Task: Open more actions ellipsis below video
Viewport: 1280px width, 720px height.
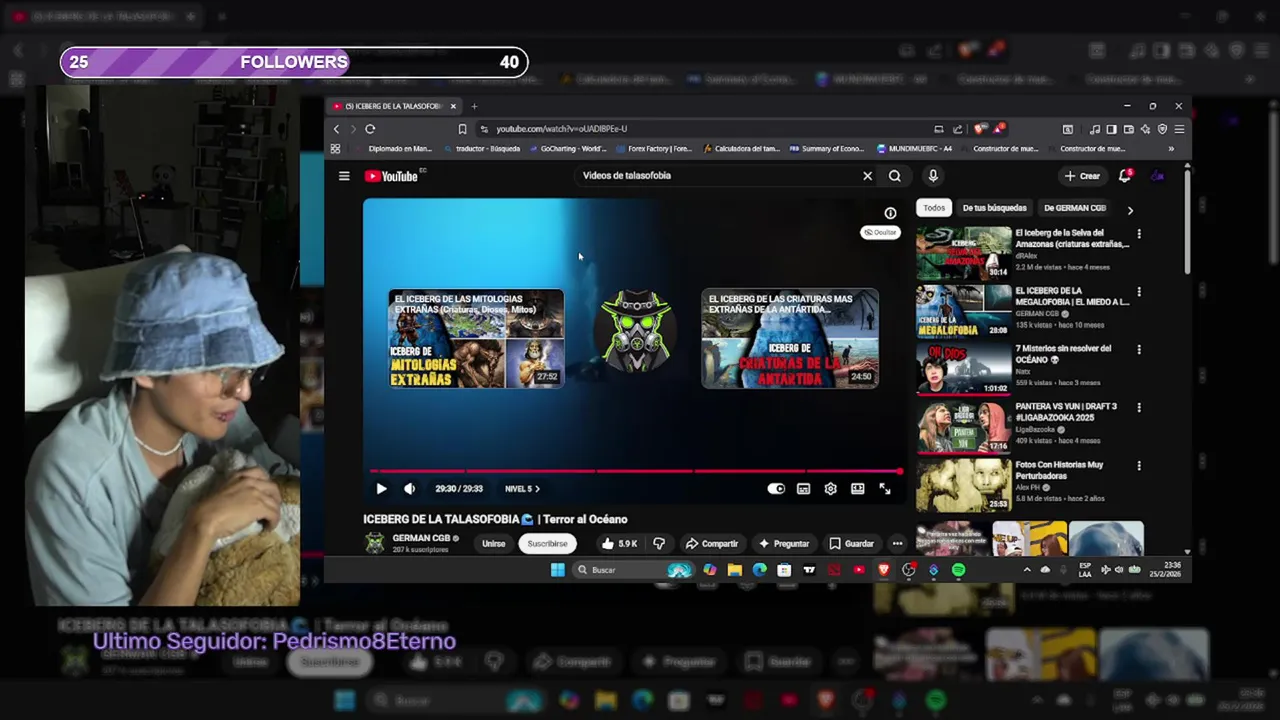Action: 897,544
